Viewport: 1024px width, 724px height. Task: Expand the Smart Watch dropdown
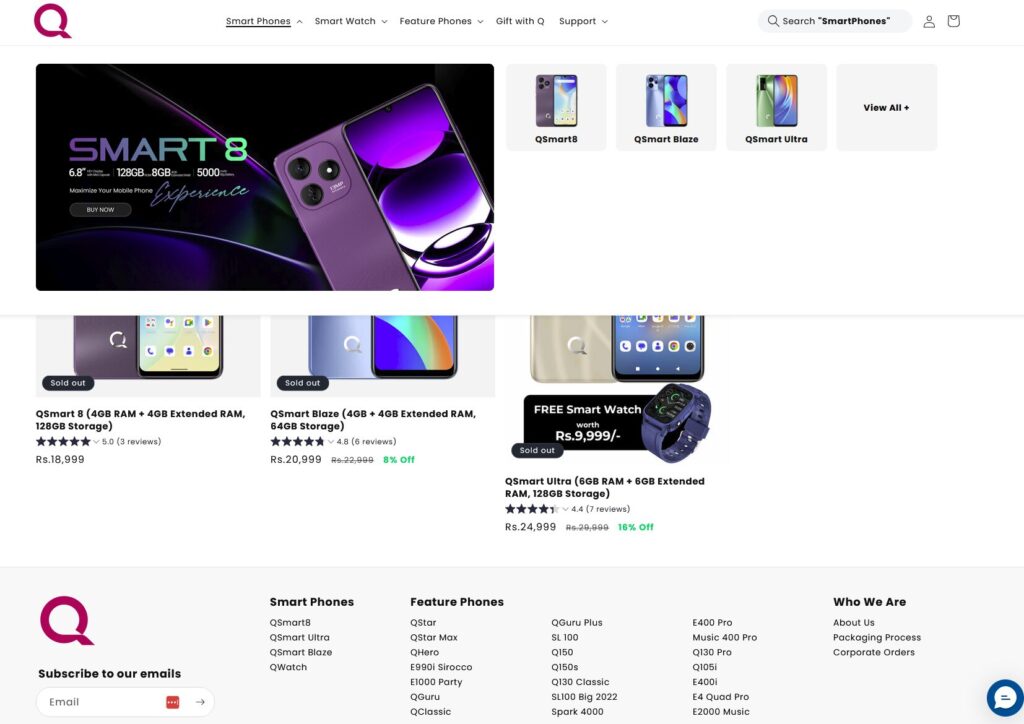[x=351, y=21]
